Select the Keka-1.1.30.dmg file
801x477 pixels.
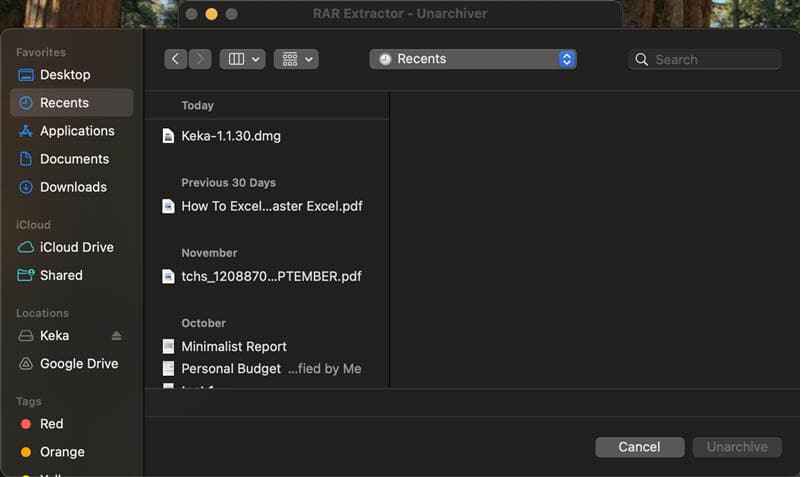pos(231,136)
